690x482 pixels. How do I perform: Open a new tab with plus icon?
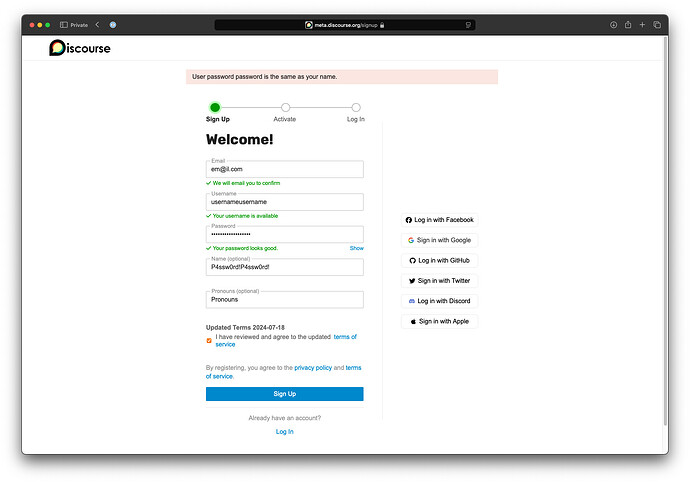click(642, 25)
